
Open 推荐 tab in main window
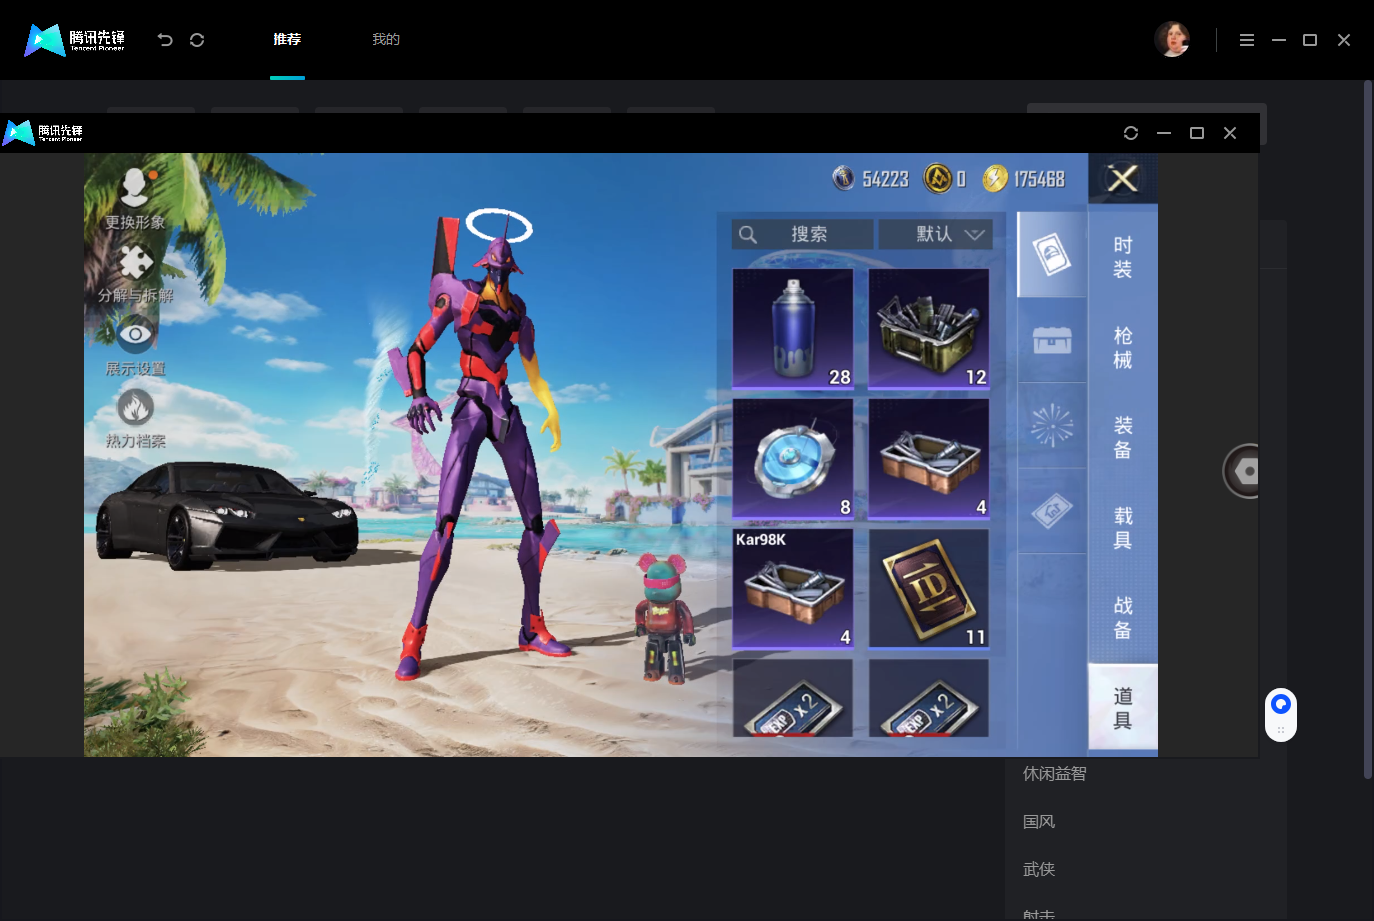tap(287, 39)
